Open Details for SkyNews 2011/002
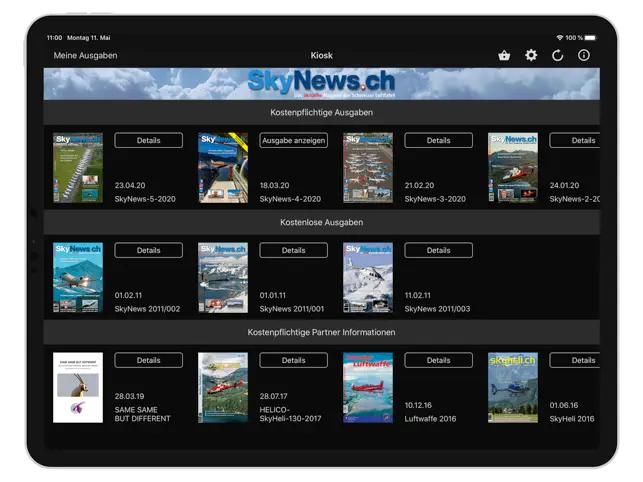 pos(148,250)
